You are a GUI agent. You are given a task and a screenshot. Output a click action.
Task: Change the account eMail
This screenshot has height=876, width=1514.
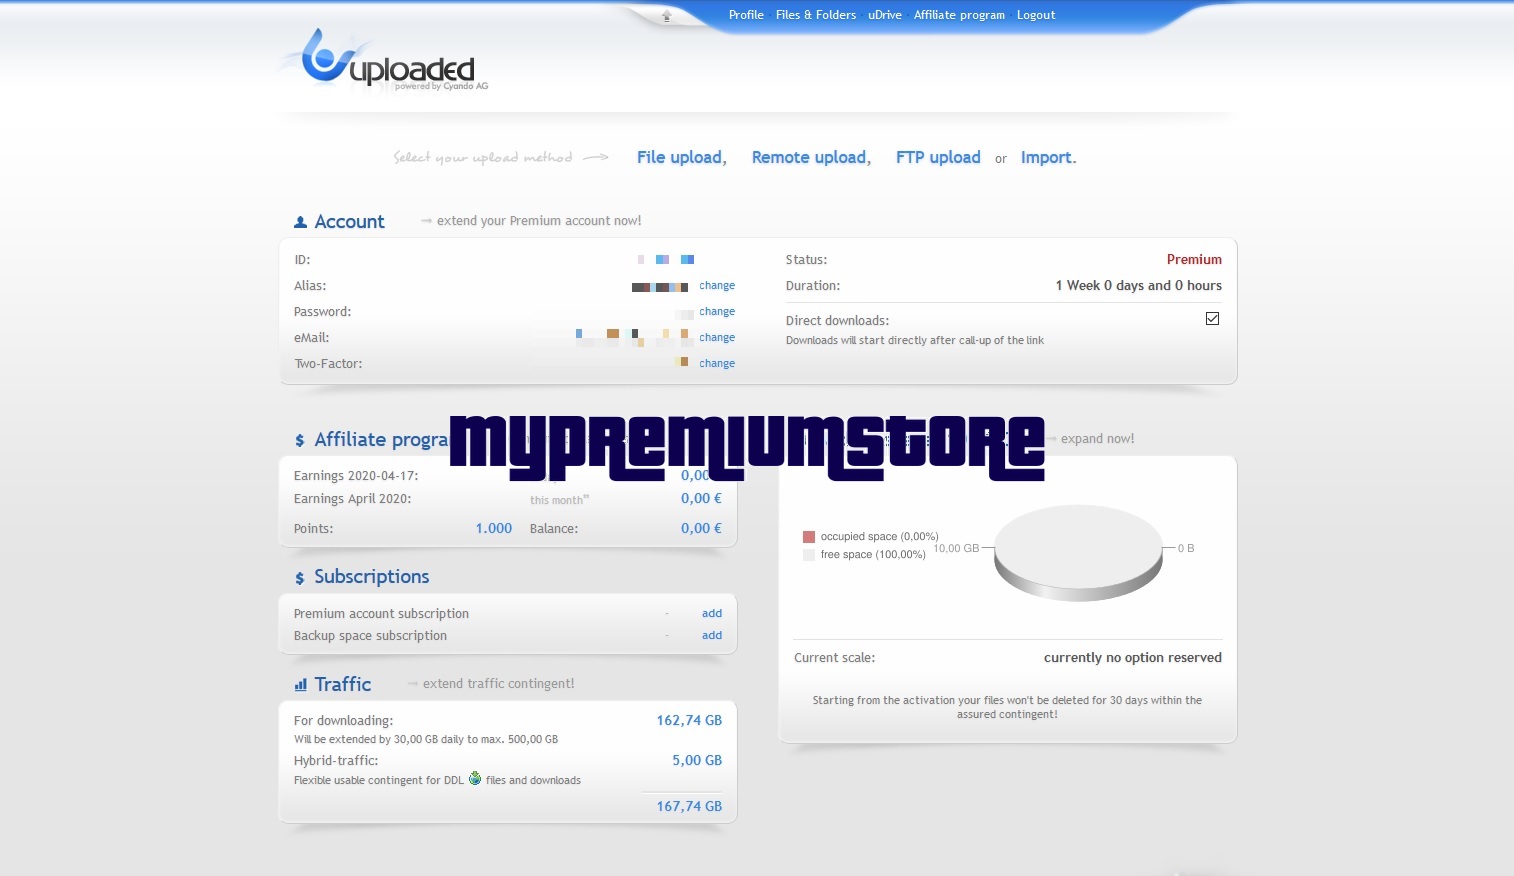(x=717, y=338)
